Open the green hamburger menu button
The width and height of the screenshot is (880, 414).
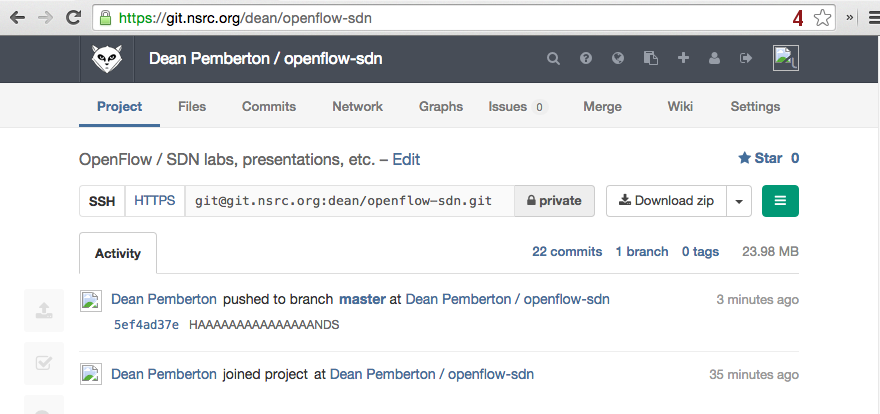coord(780,201)
